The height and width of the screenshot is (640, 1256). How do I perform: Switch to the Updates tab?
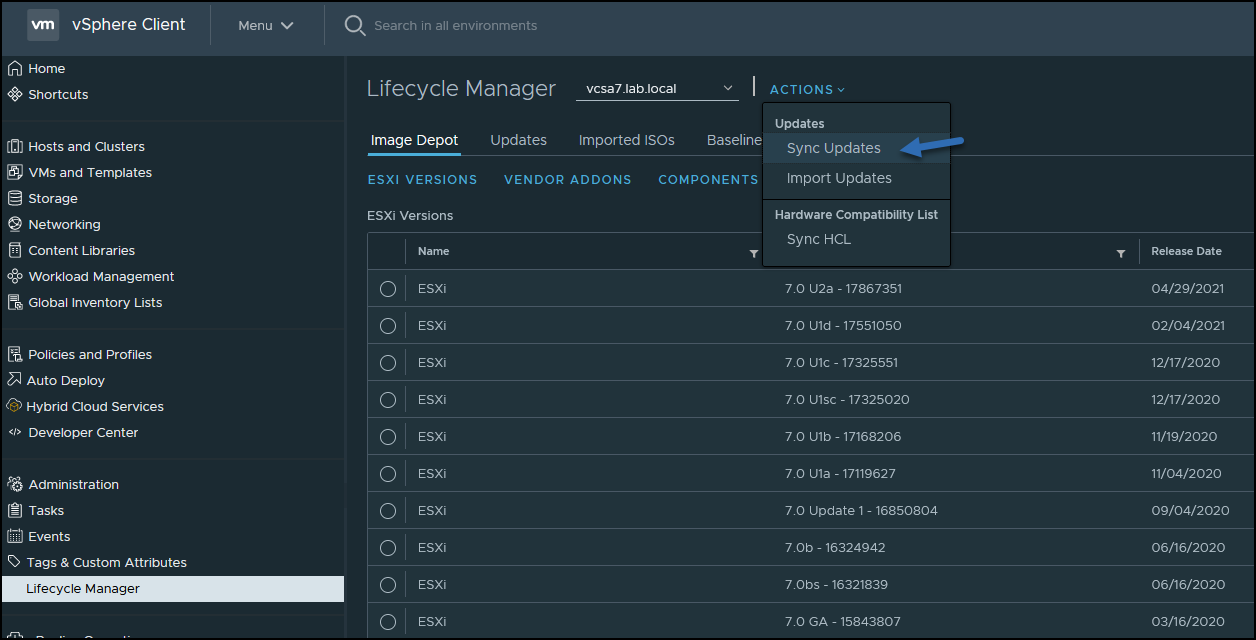[x=518, y=140]
